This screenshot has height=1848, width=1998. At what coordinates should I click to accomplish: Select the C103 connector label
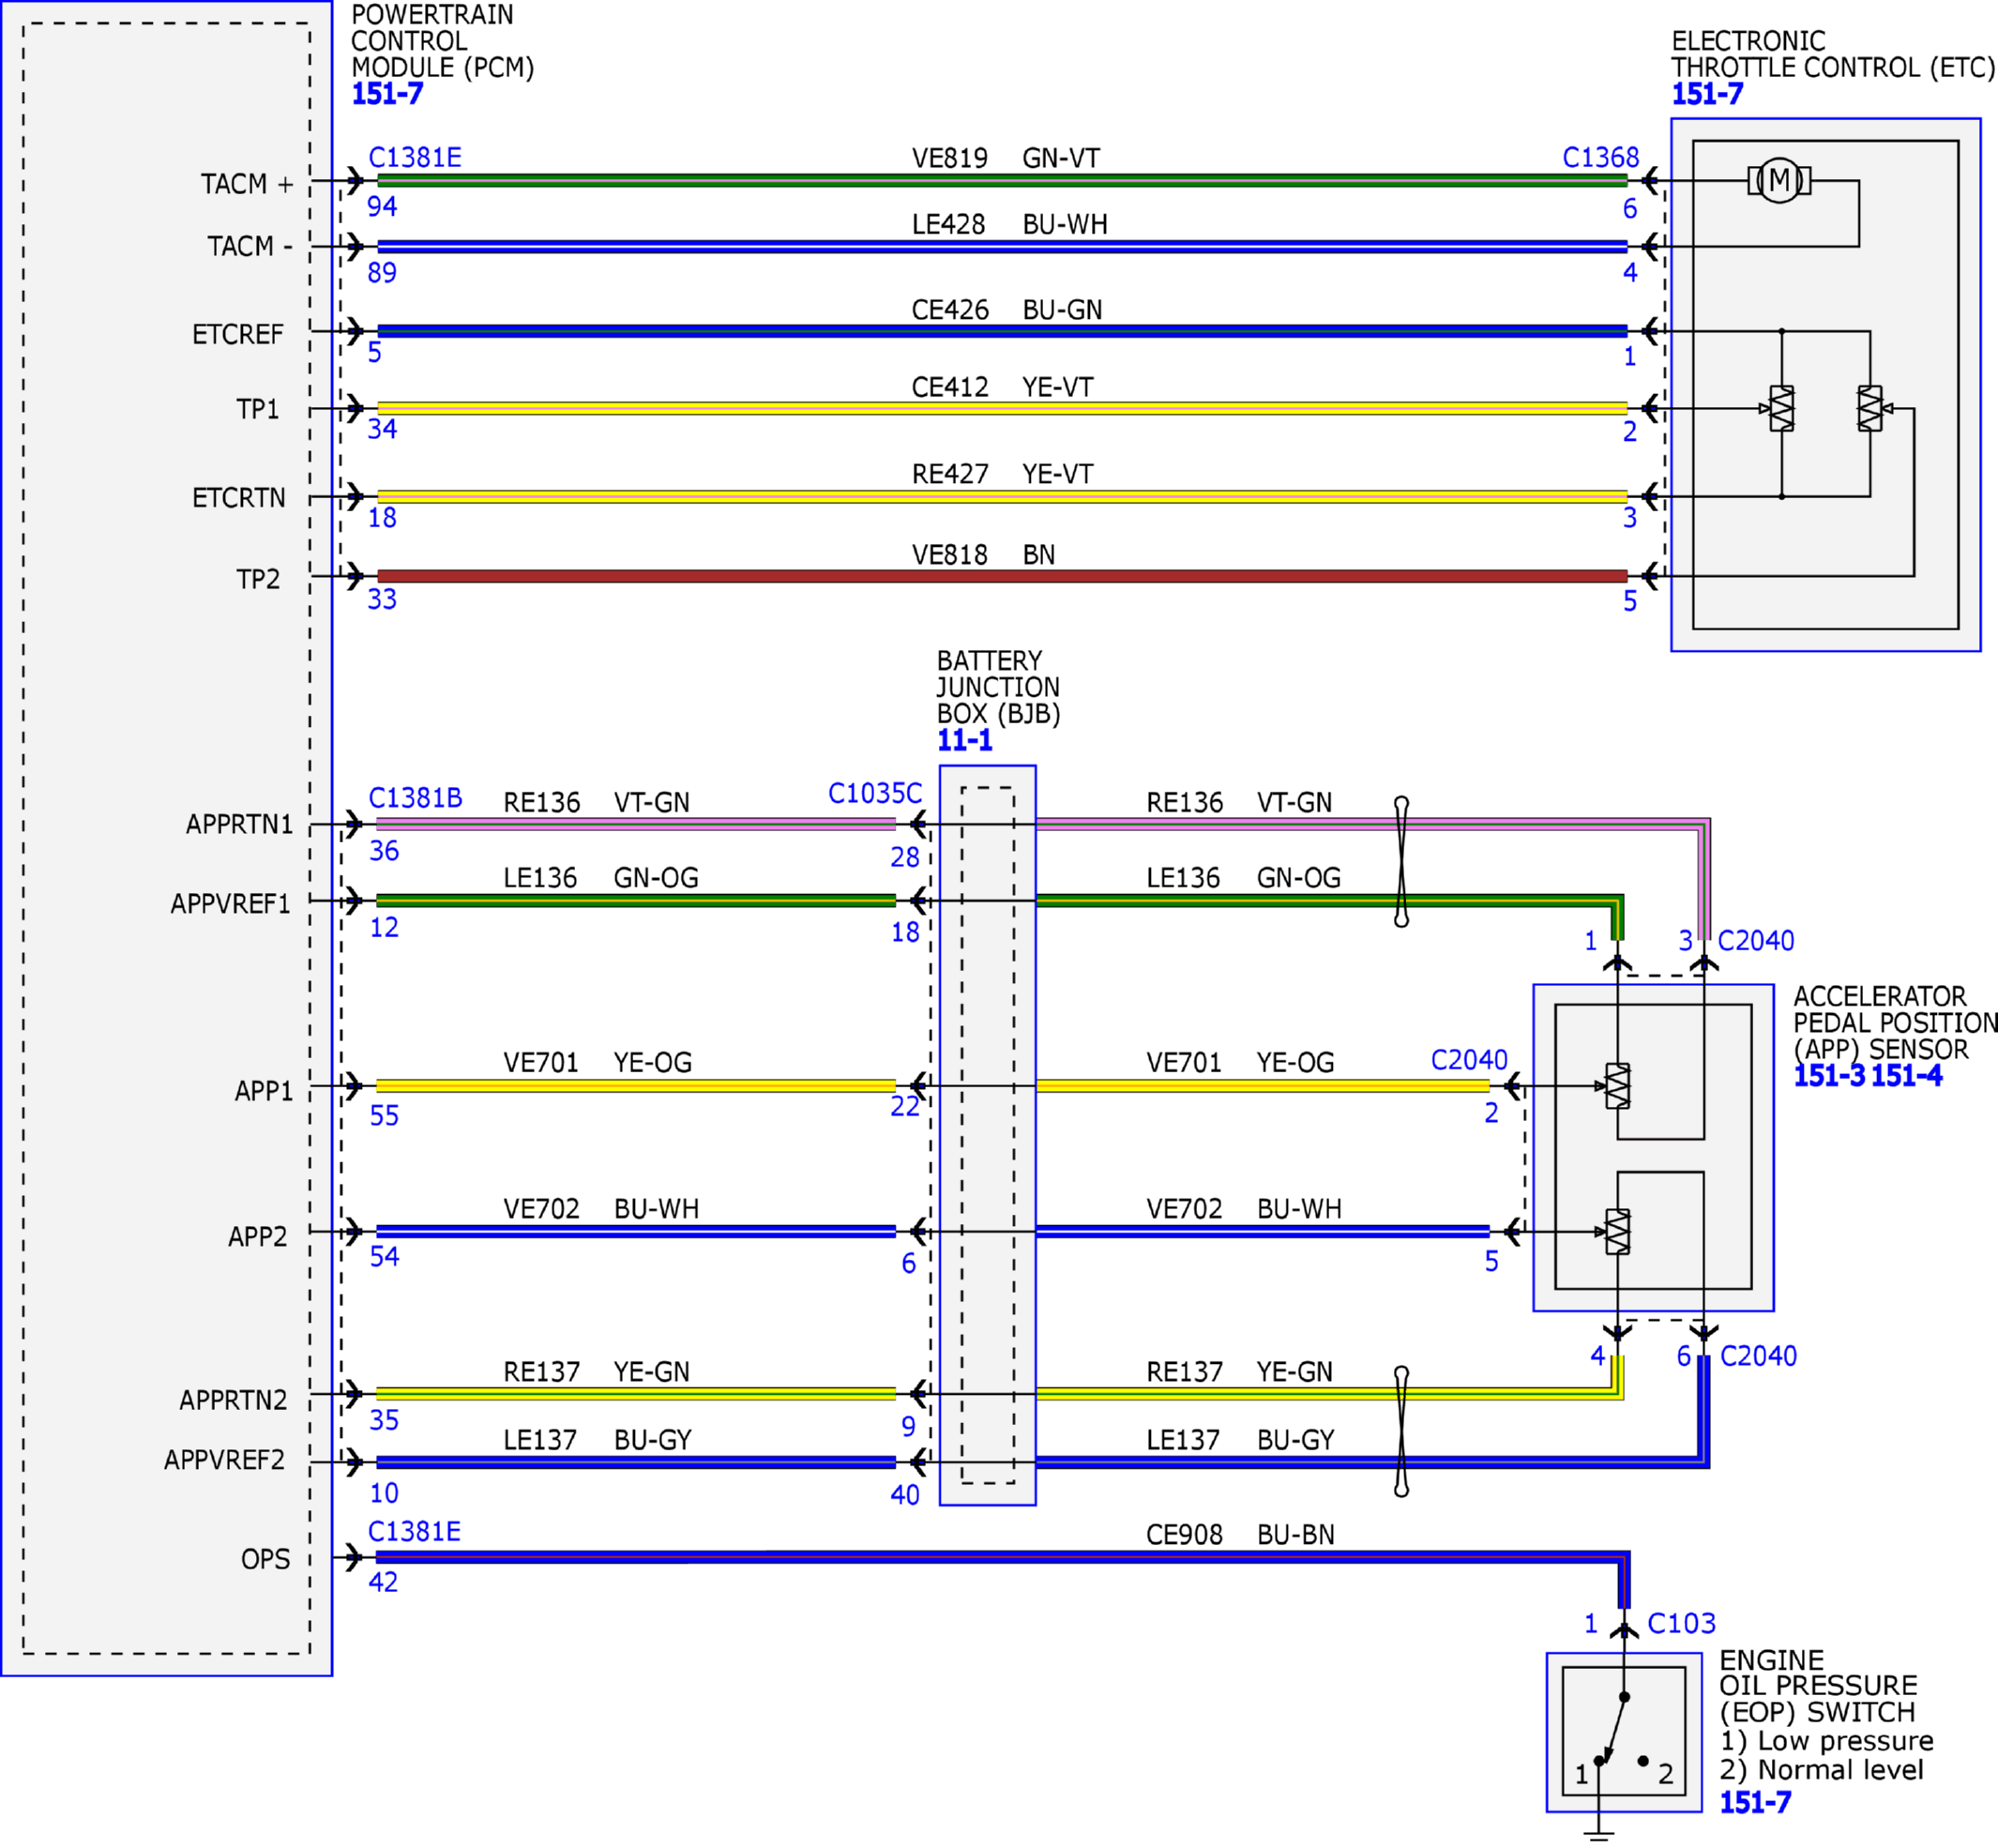tap(1681, 1623)
